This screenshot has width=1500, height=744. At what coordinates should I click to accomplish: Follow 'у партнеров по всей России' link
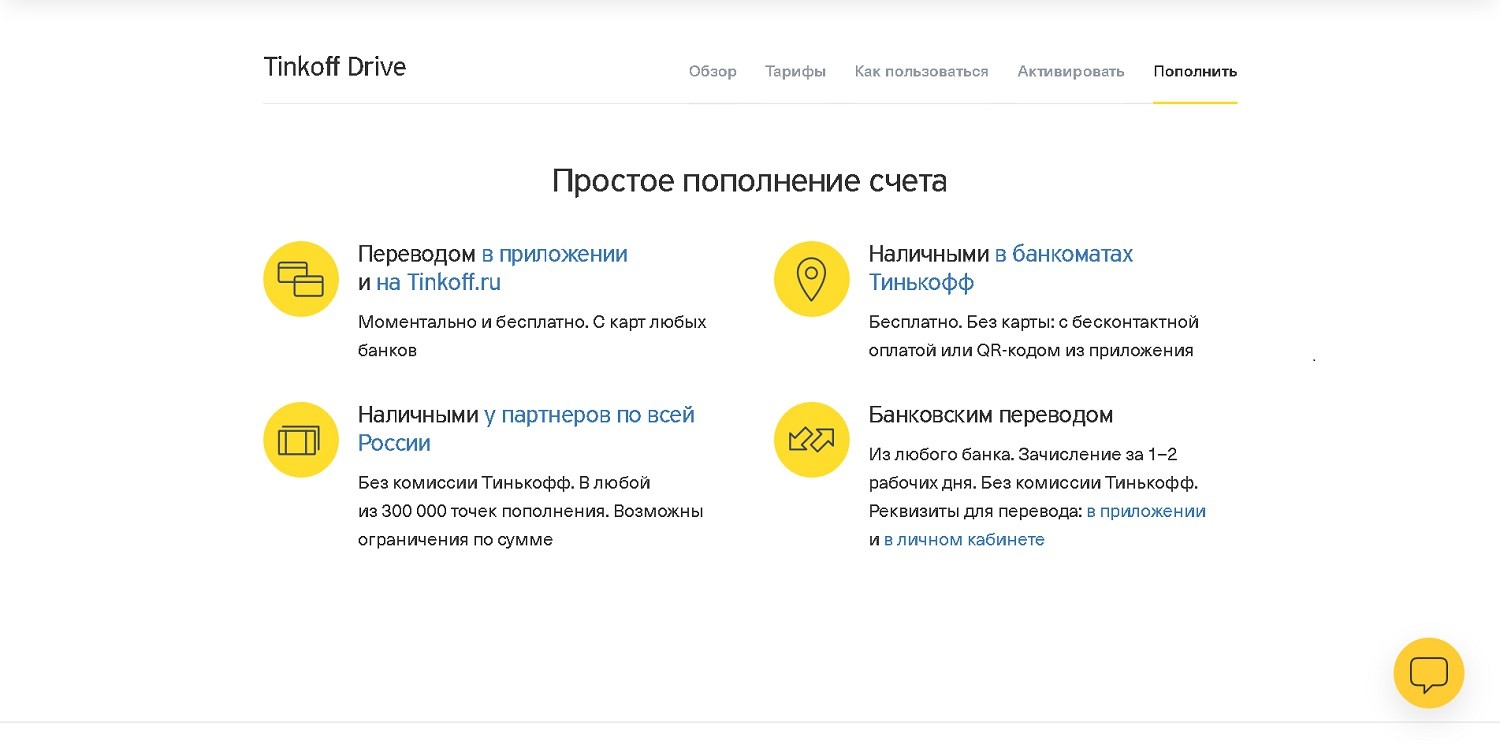click(526, 429)
